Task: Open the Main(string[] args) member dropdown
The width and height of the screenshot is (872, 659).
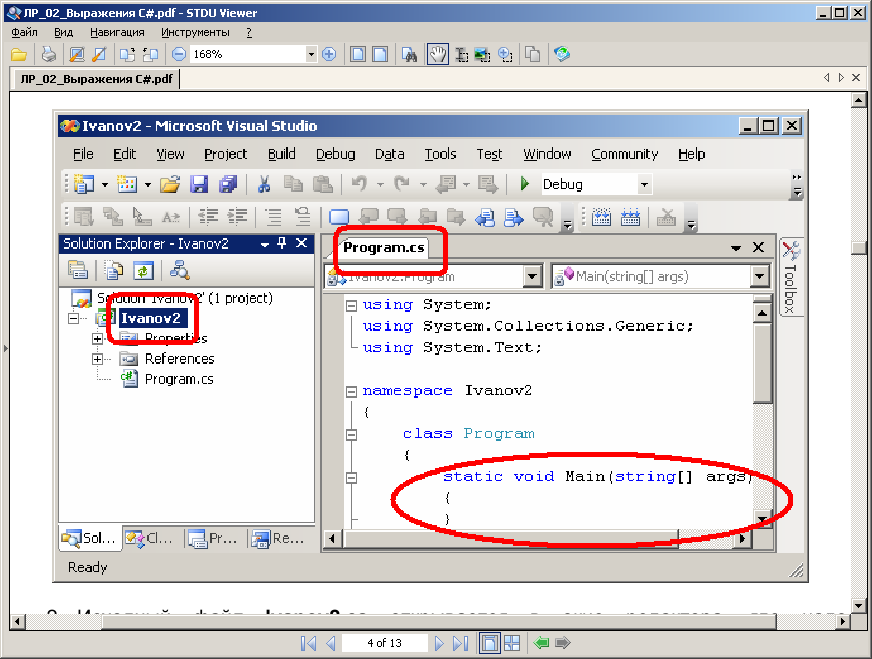Action: point(760,276)
